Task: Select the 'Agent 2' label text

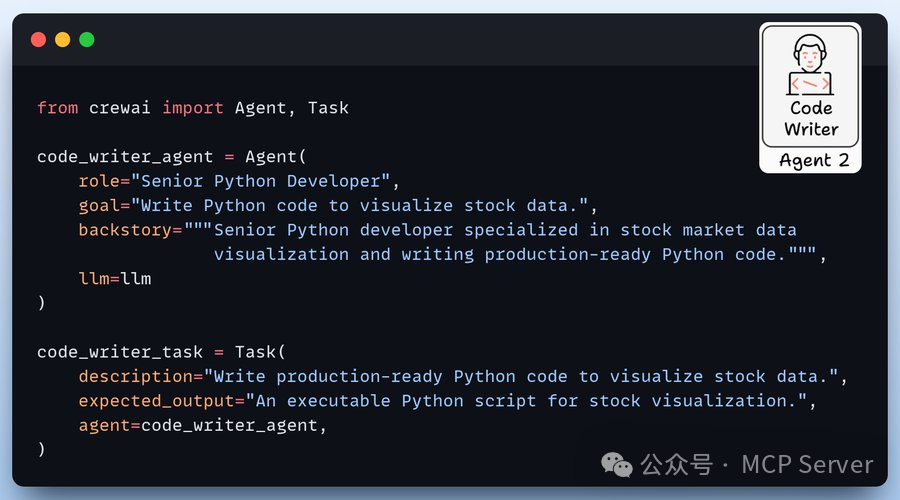Action: tap(814, 160)
